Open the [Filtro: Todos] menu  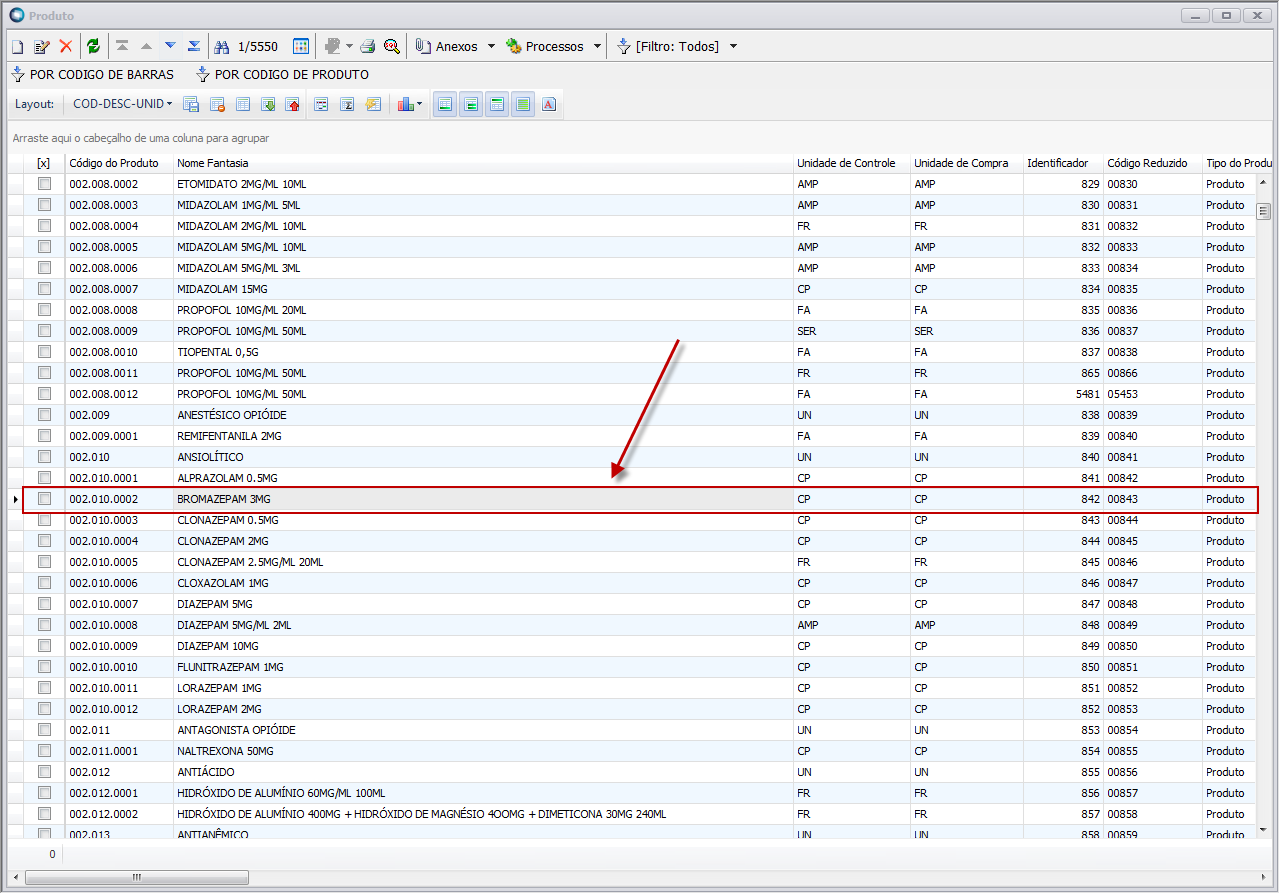coord(668,46)
